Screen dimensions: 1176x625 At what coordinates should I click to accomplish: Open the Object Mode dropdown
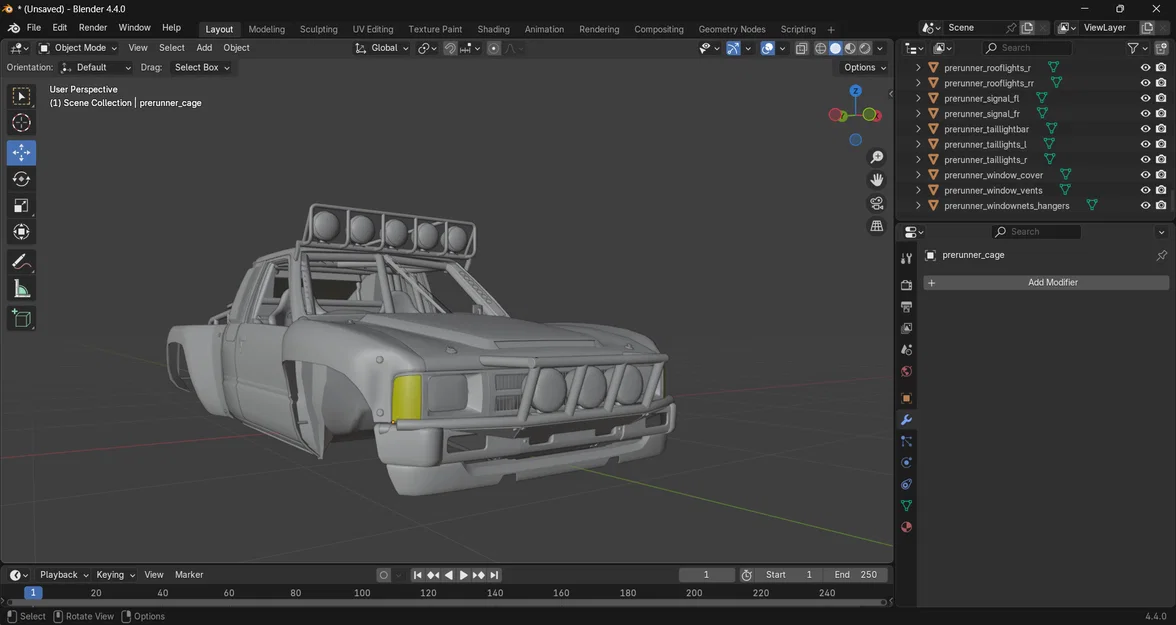(x=79, y=48)
